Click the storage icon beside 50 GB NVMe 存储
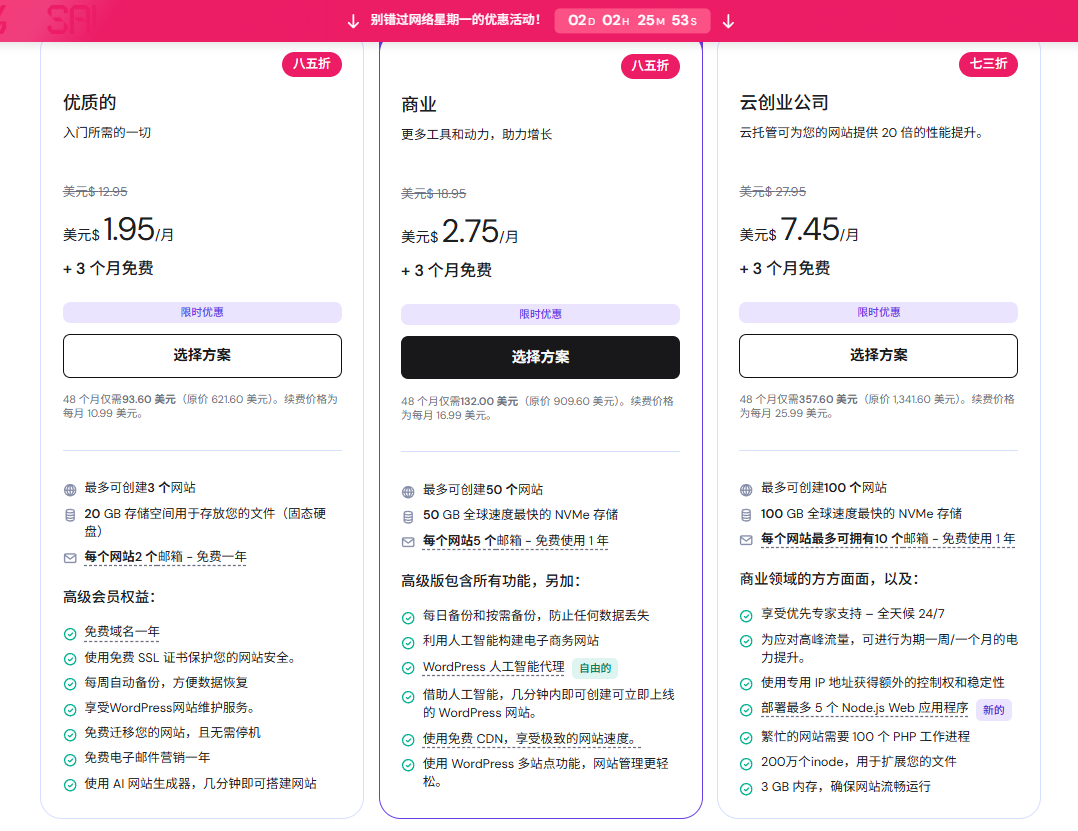This screenshot has height=831, width=1078. 408,517
